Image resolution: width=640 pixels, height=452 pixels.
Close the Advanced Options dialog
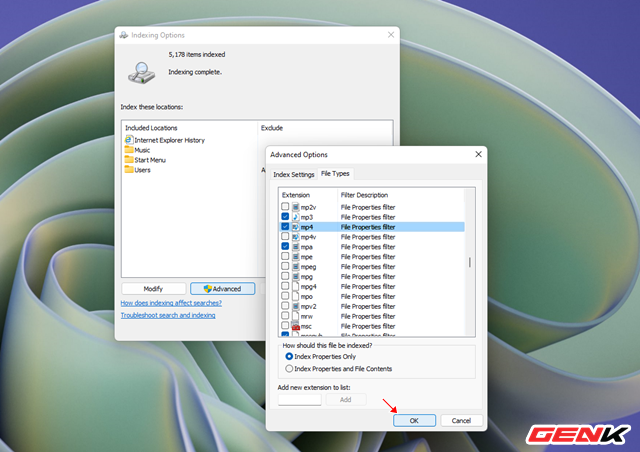478,154
